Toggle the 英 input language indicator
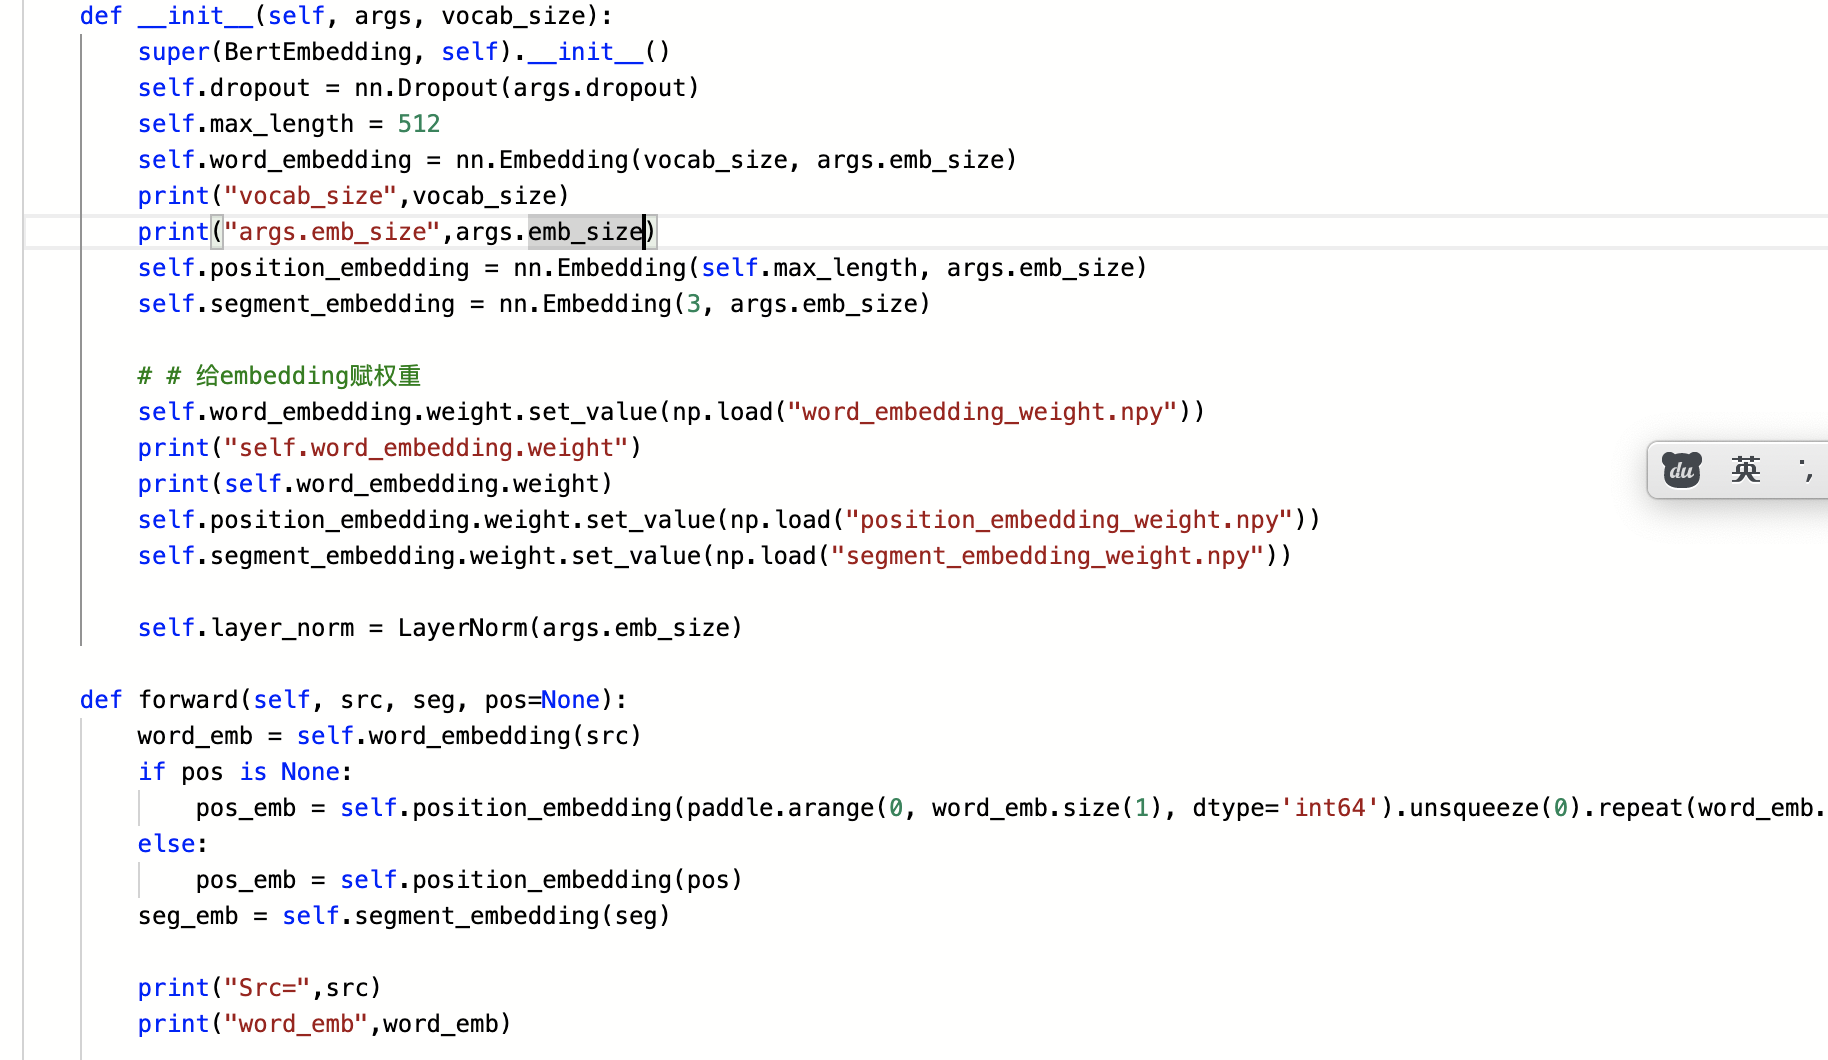The width and height of the screenshot is (1828, 1060). 1746,470
